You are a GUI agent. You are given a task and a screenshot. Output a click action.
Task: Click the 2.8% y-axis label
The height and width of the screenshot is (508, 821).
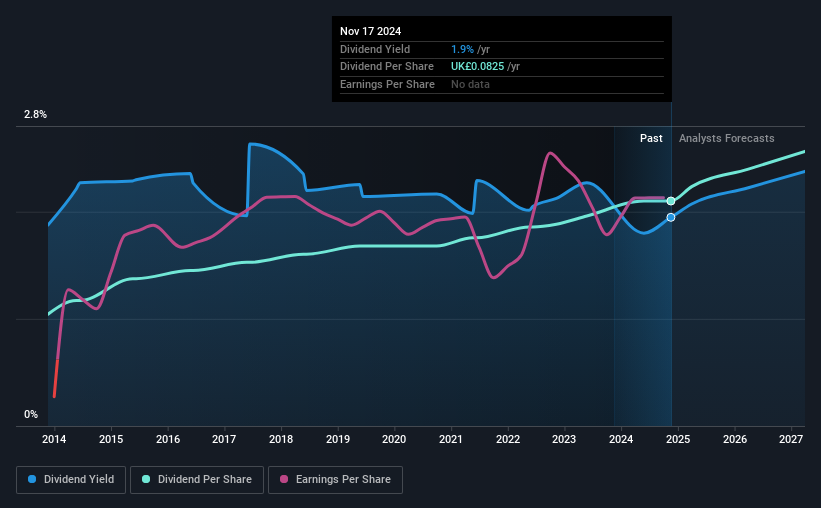pos(35,115)
